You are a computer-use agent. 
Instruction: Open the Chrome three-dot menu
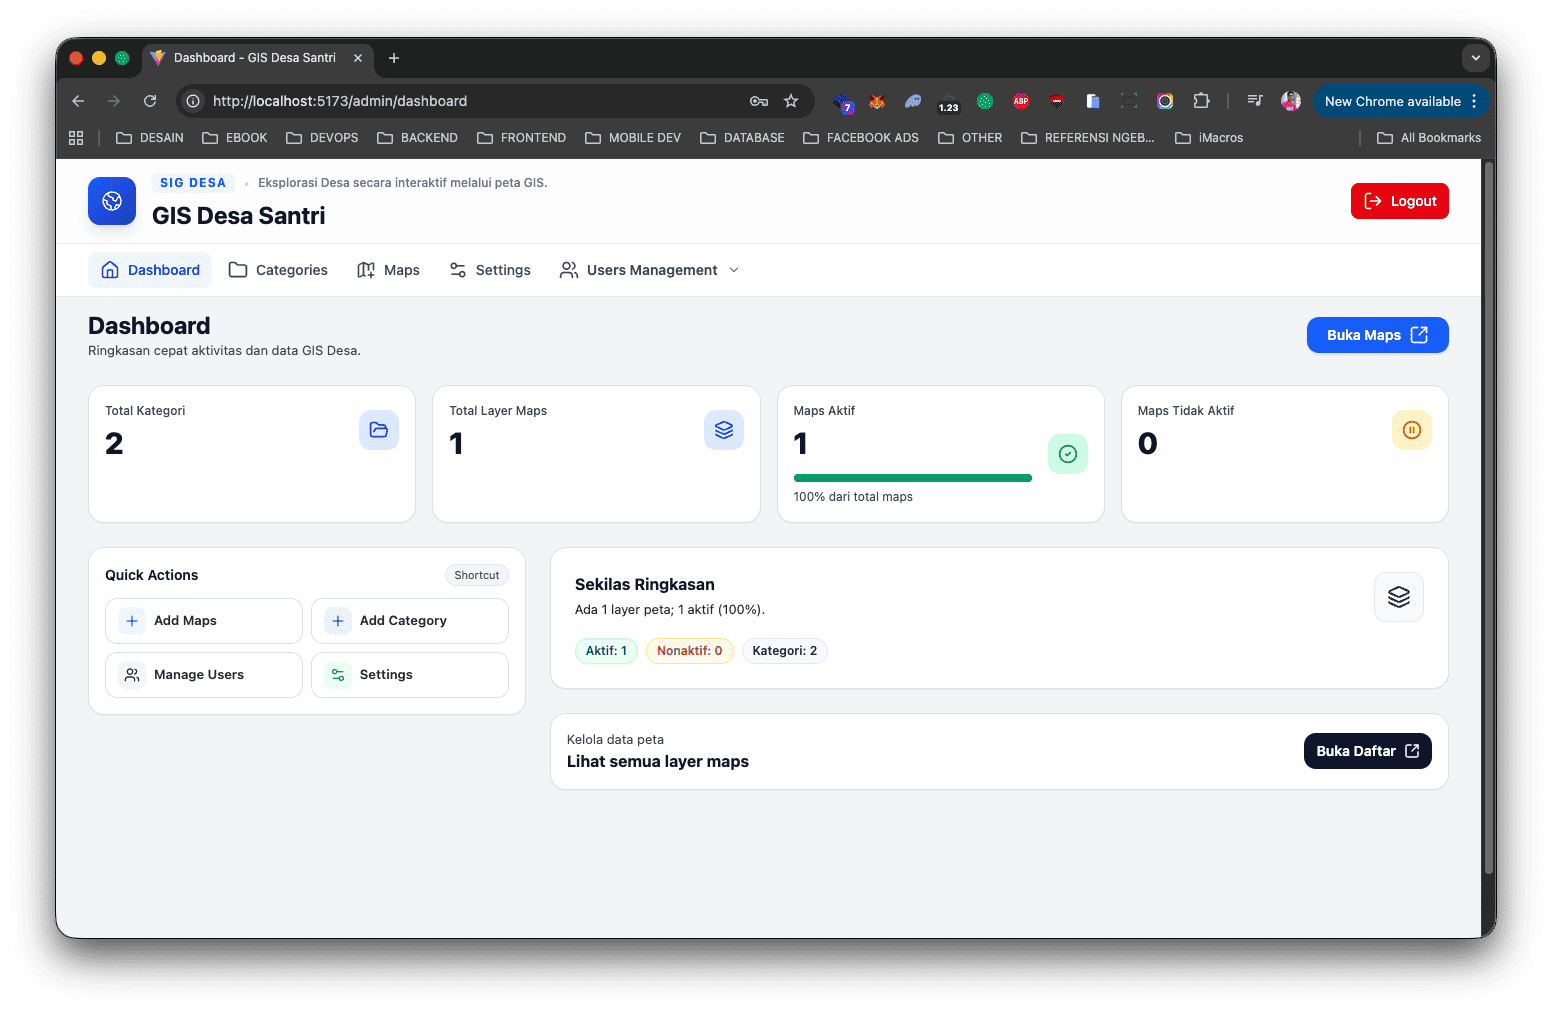coord(1474,101)
